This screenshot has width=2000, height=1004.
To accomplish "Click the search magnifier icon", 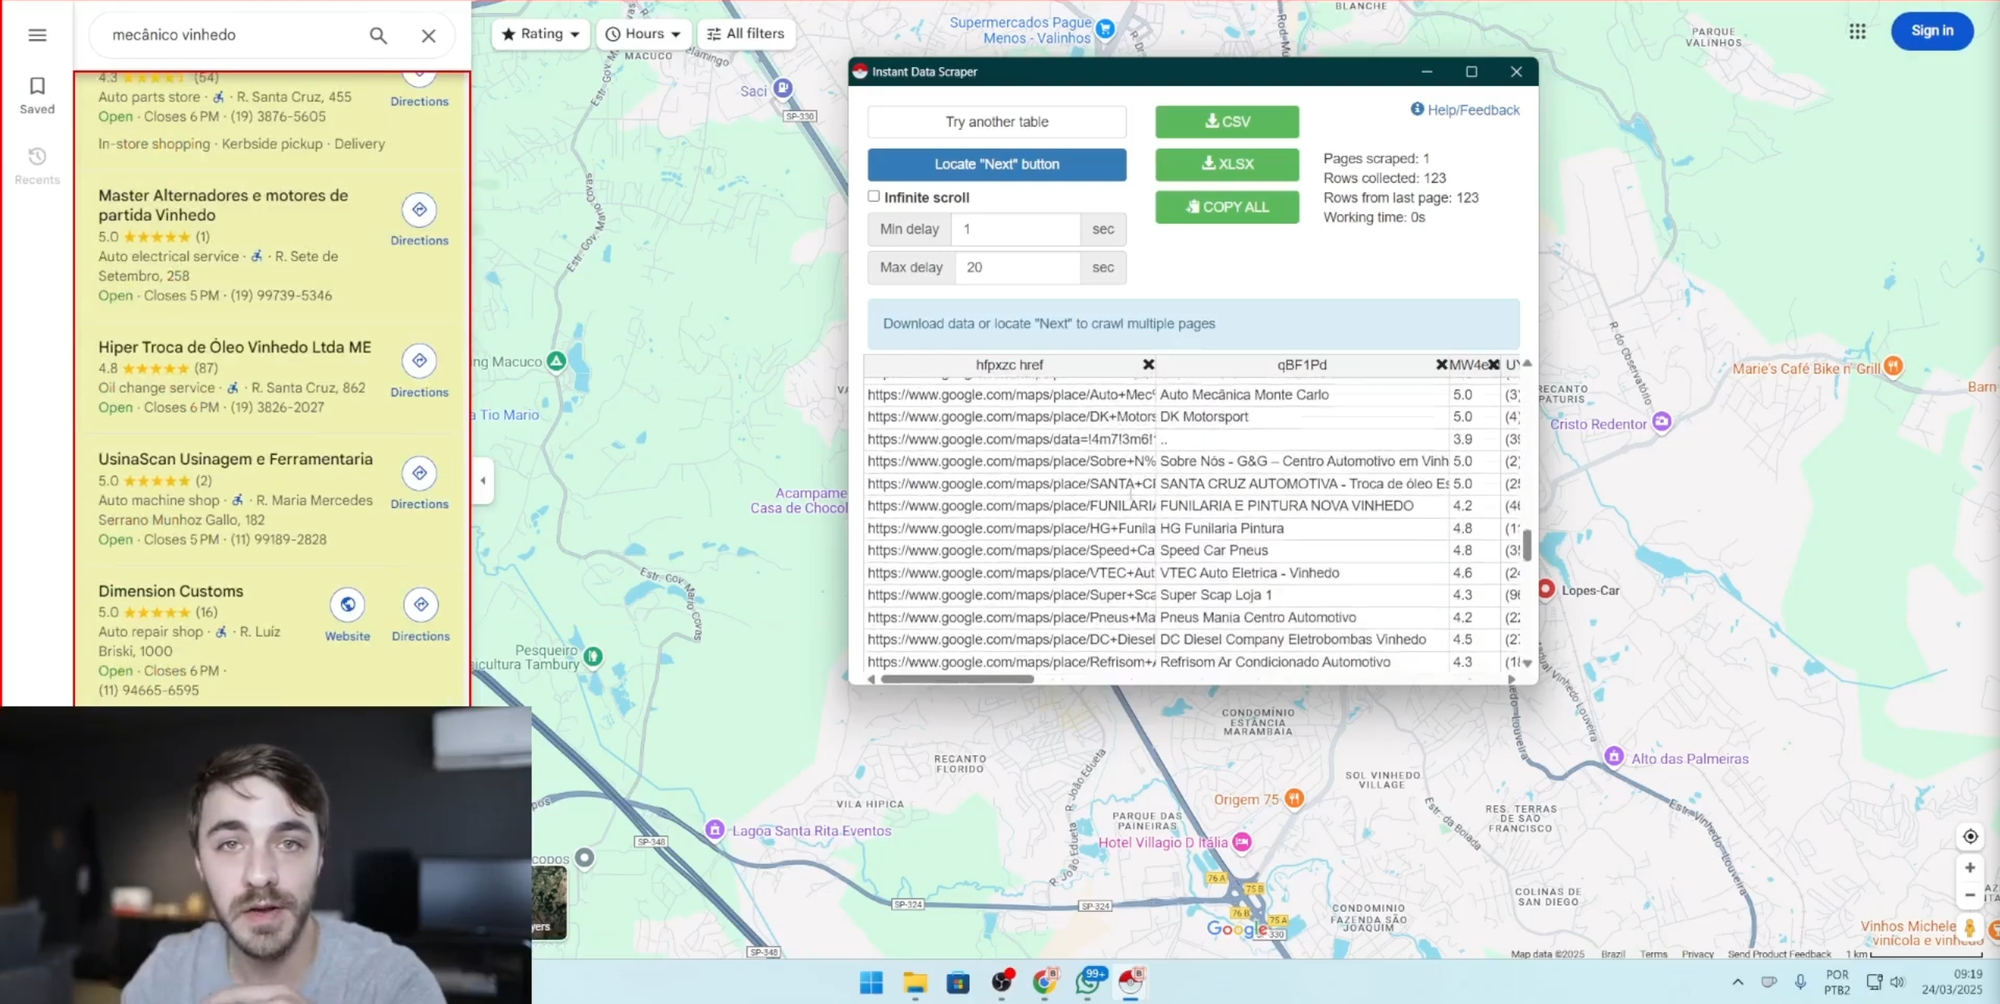I will 378,35.
